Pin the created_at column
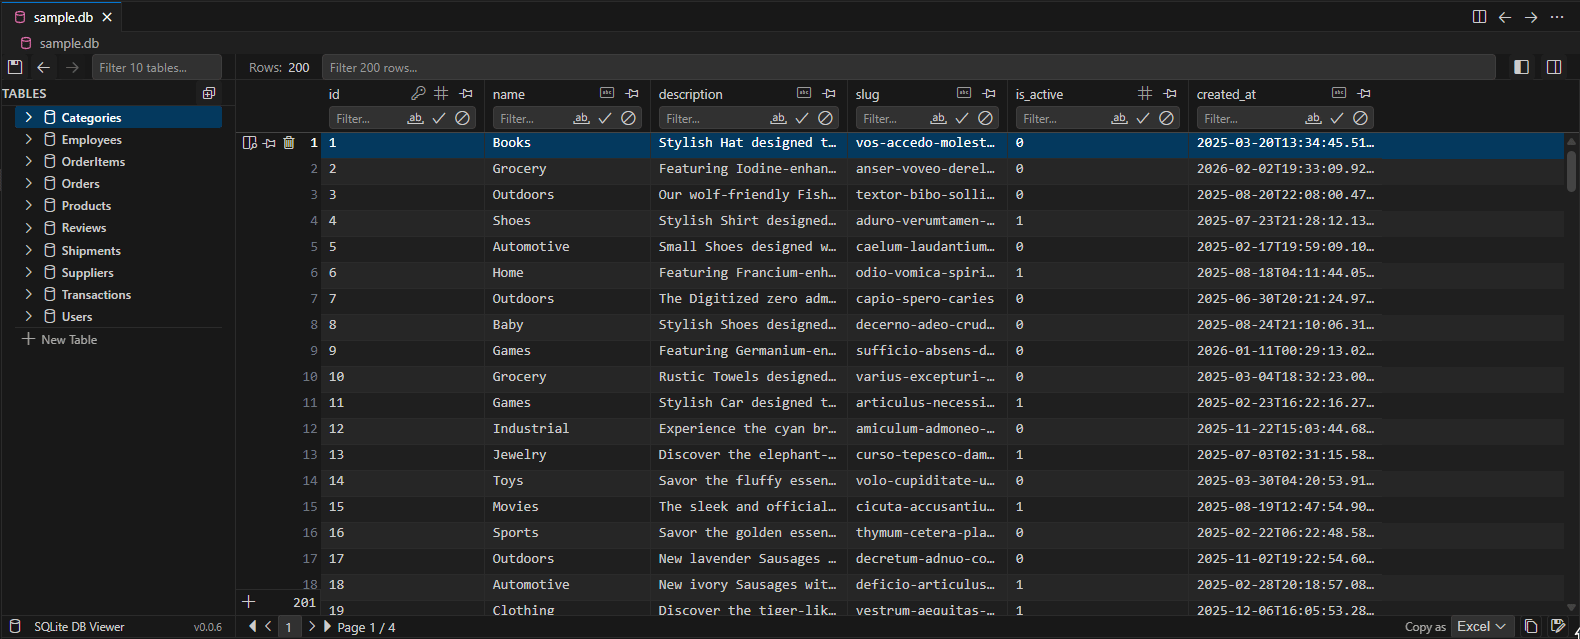1580x639 pixels. click(1364, 93)
